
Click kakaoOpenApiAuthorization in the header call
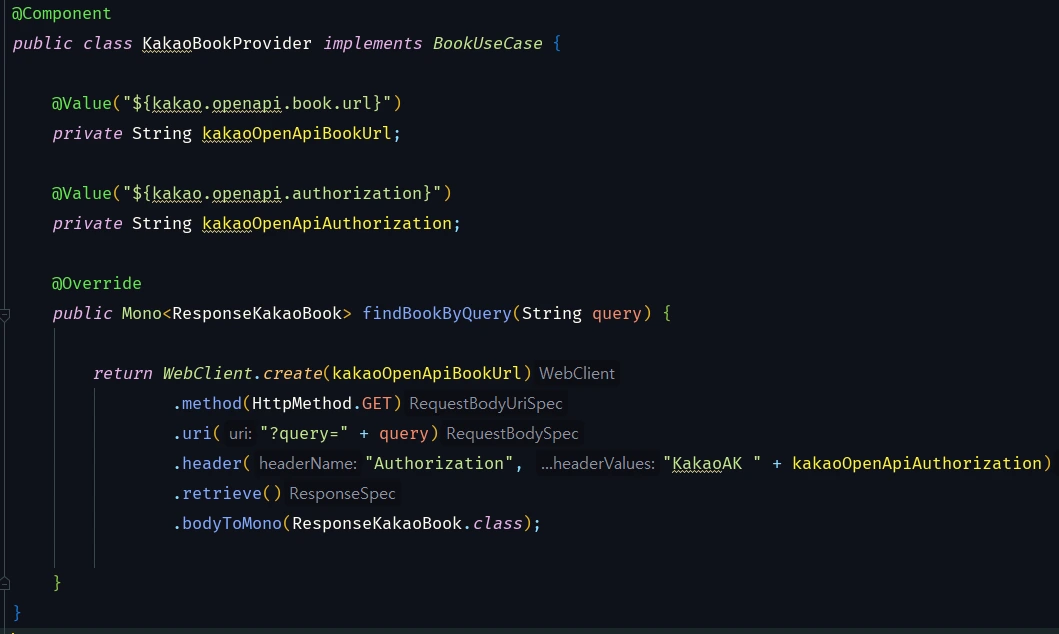917,464
